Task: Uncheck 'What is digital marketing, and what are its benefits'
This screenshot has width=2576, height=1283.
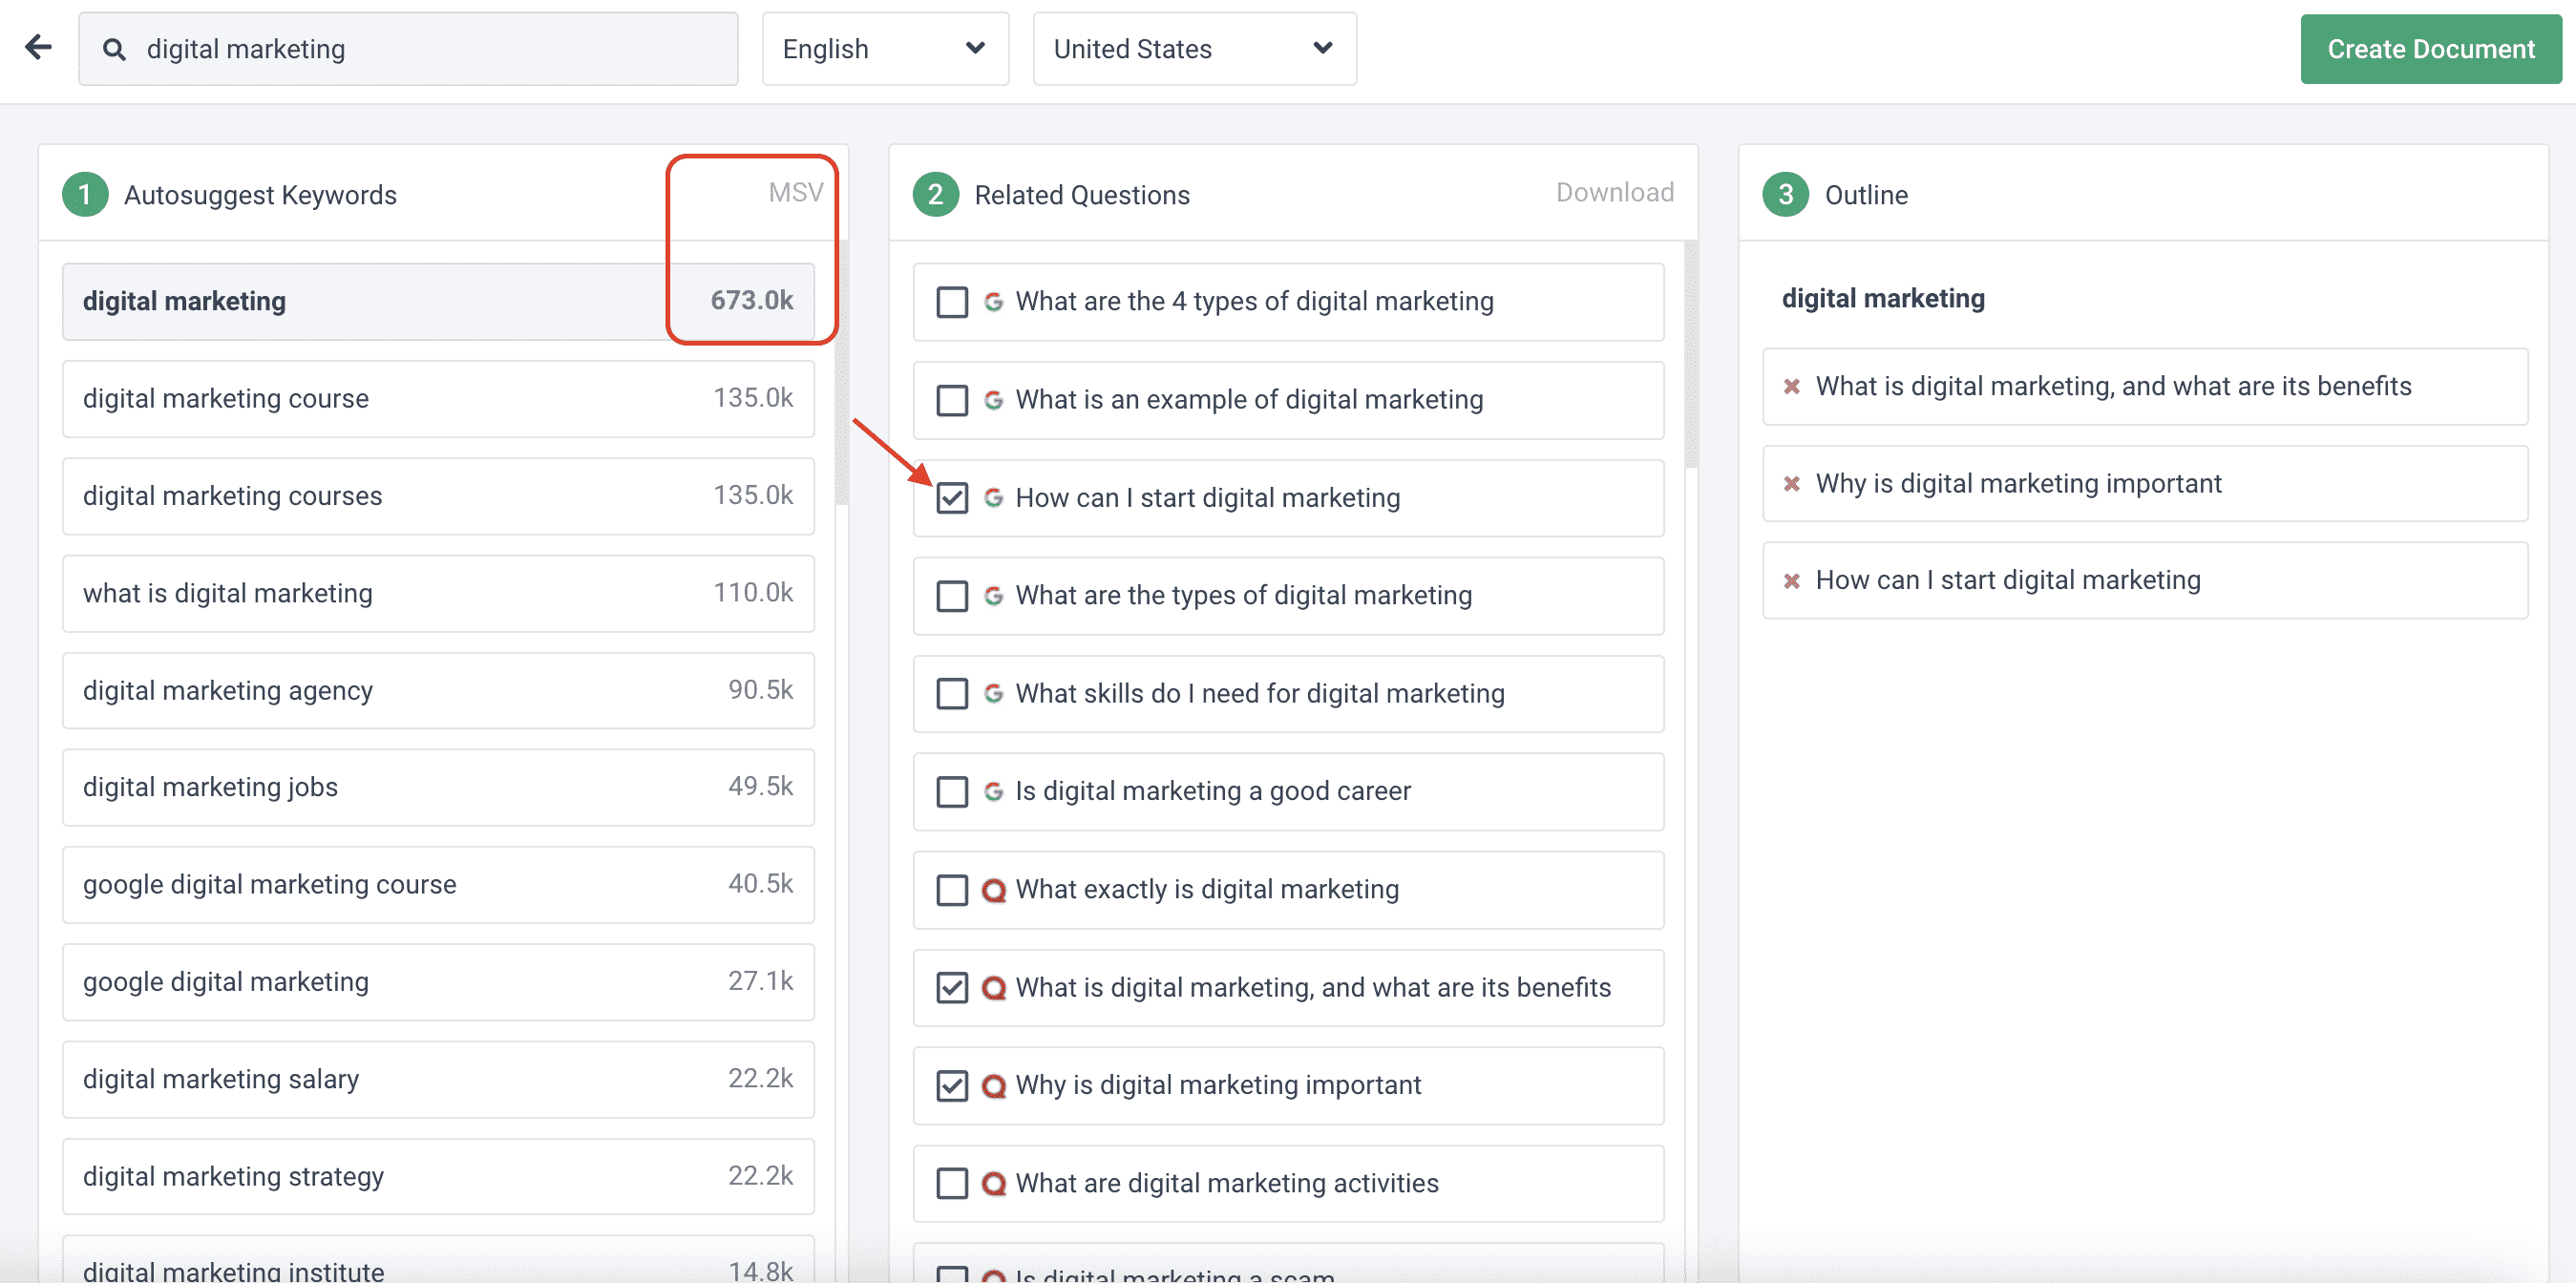Action: 952,988
